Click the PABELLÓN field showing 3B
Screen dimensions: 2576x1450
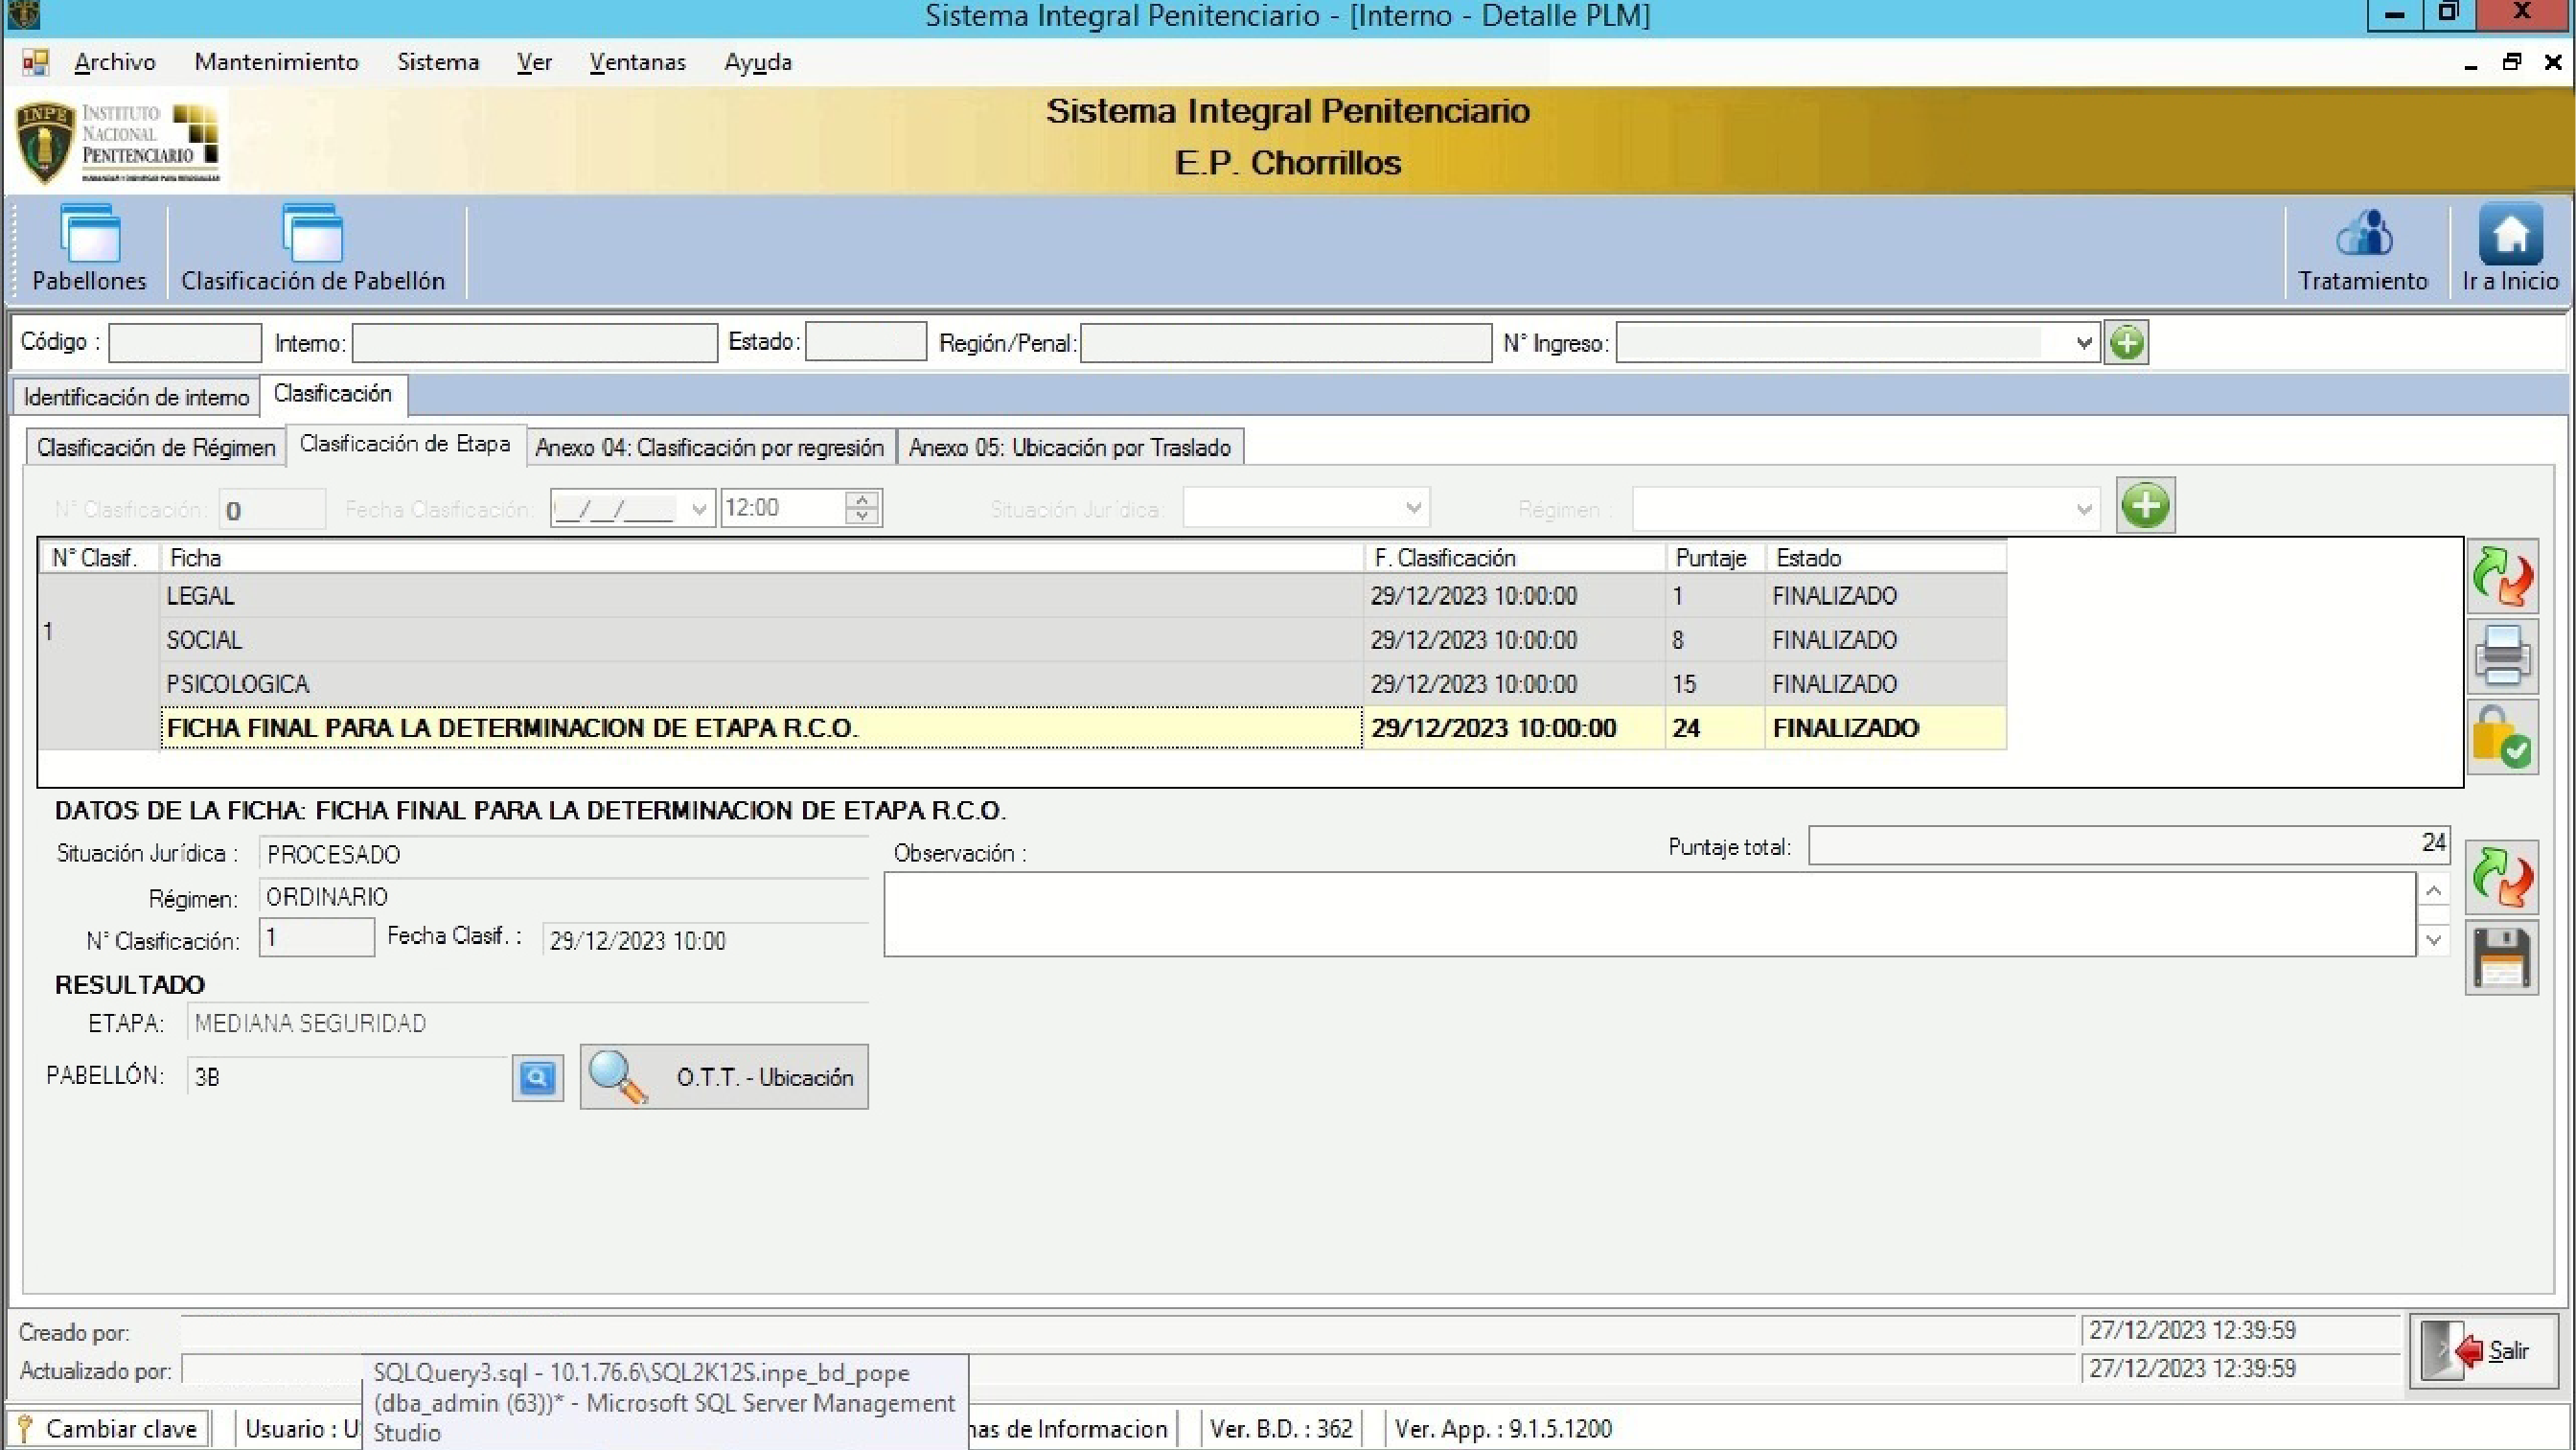(347, 1077)
